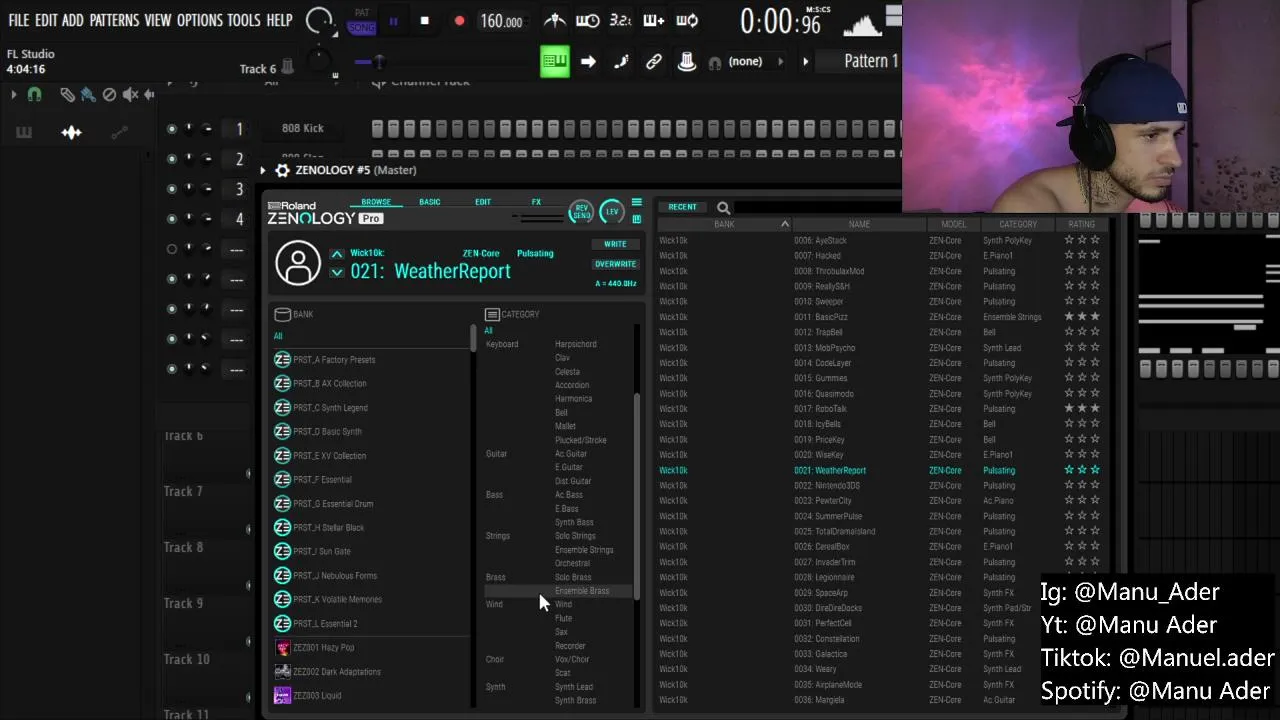
Task: Select the PRST_A Factory Presets bank
Action: pyautogui.click(x=335, y=360)
